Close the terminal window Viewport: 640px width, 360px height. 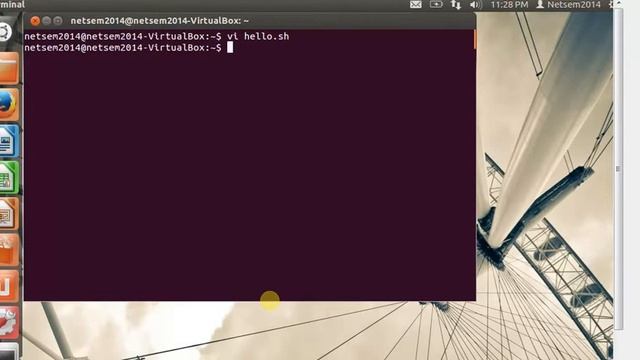pos(35,21)
